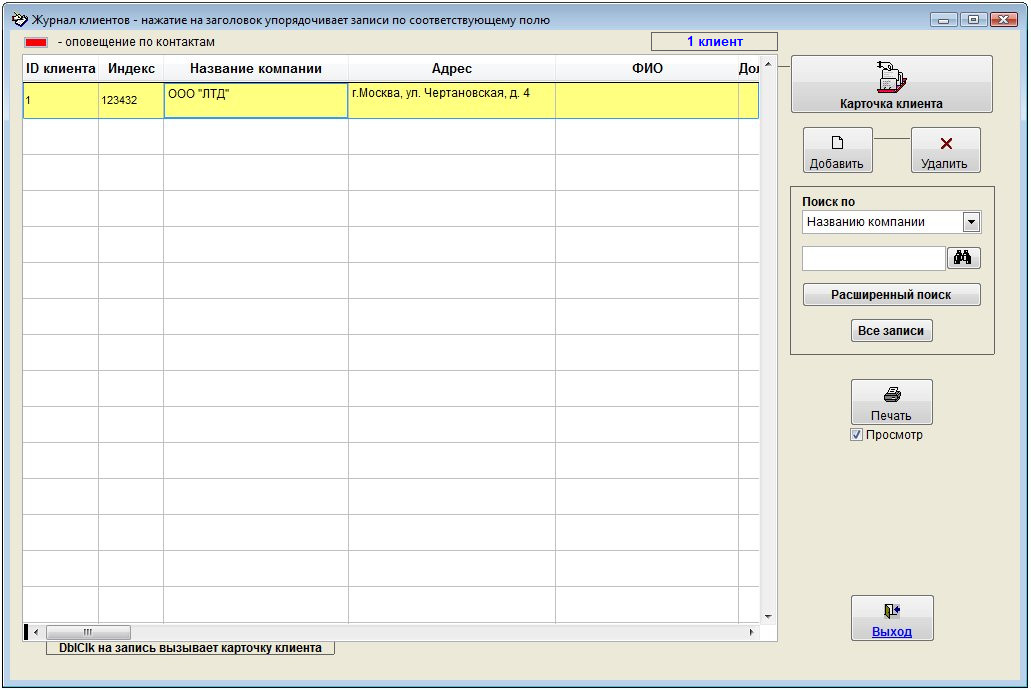Close the Журнал клиентов window
The width and height of the screenshot is (1031, 690).
coord(1004,20)
